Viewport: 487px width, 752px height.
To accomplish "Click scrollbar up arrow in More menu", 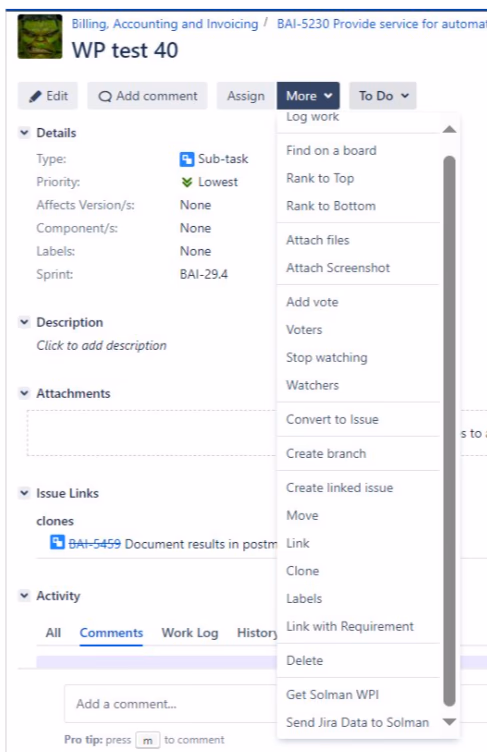I will [449, 129].
